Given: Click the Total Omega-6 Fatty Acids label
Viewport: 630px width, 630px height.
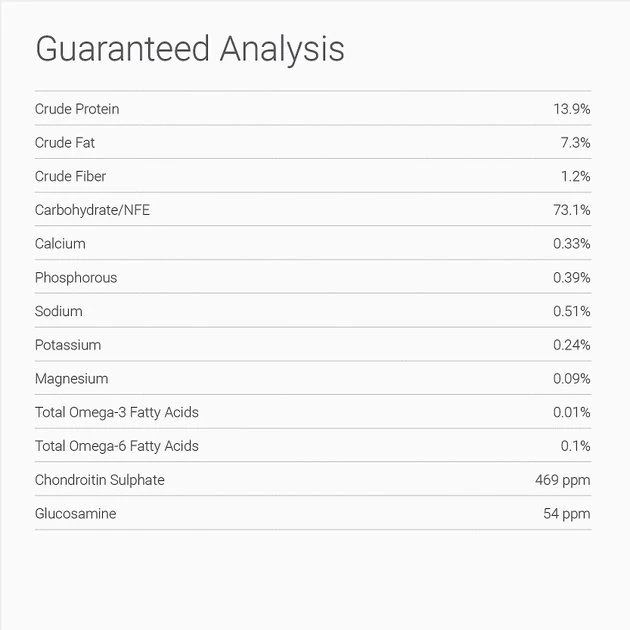Looking at the screenshot, I should point(116,446).
